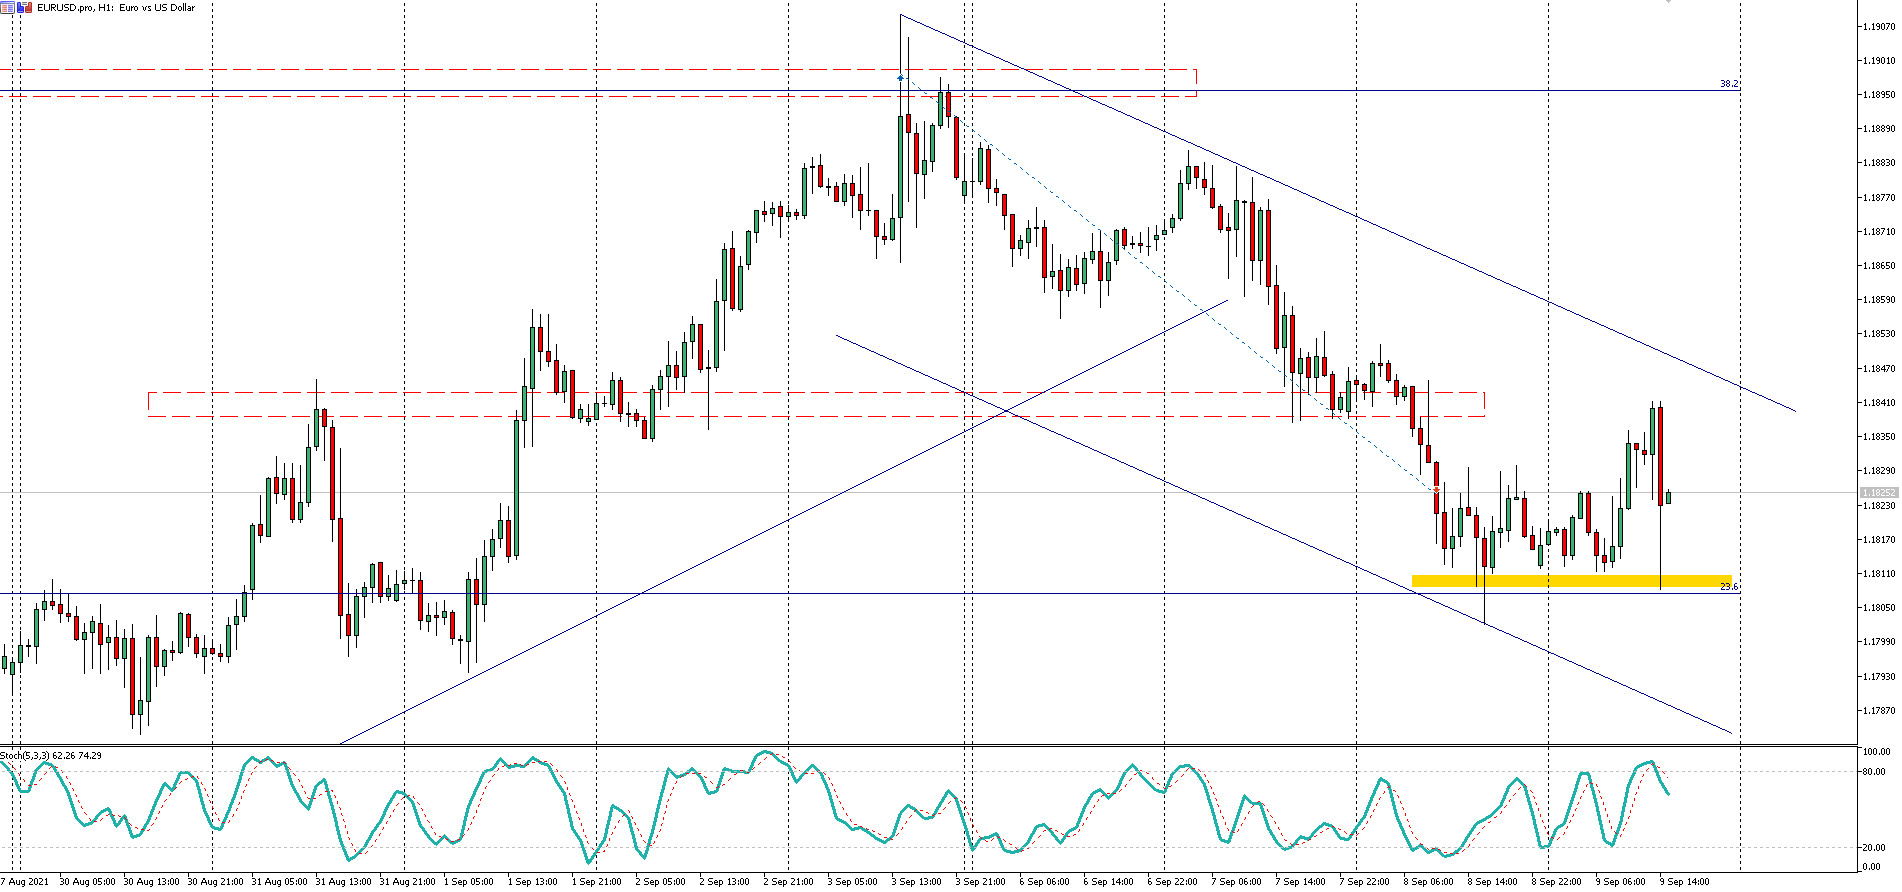Click the 1.18950 price axis label
The width and height of the screenshot is (1902, 892).
point(1879,94)
